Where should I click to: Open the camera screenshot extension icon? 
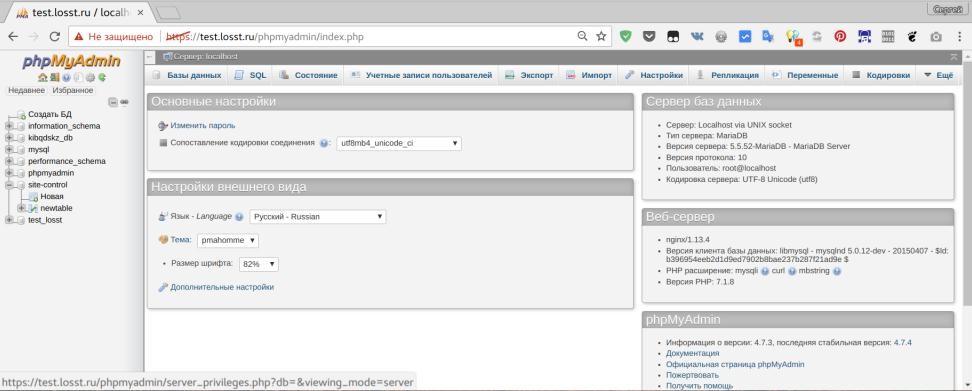(x=936, y=37)
